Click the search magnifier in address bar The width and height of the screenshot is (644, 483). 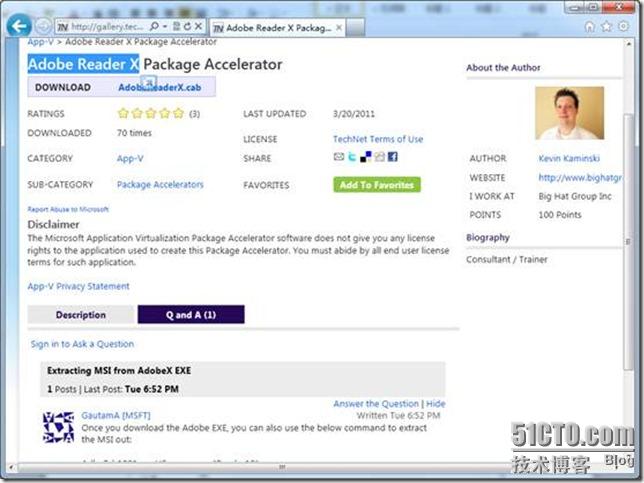coord(154,27)
